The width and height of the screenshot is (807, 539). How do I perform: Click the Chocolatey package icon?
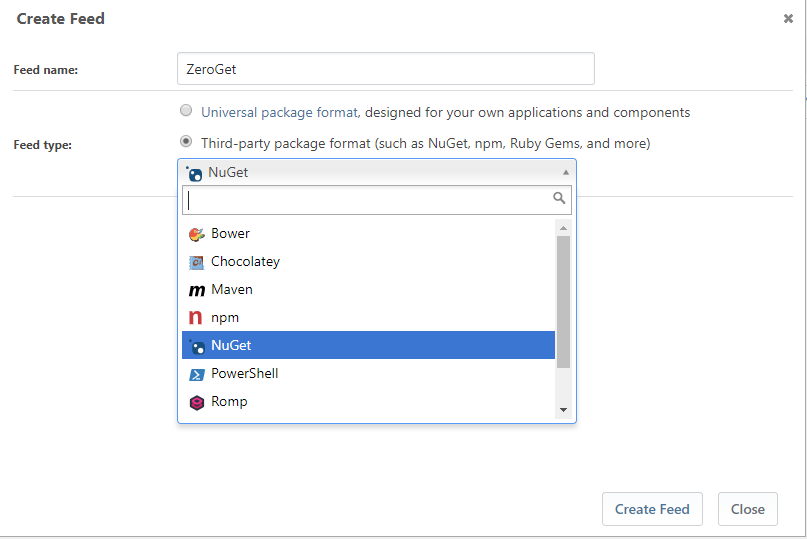196,263
